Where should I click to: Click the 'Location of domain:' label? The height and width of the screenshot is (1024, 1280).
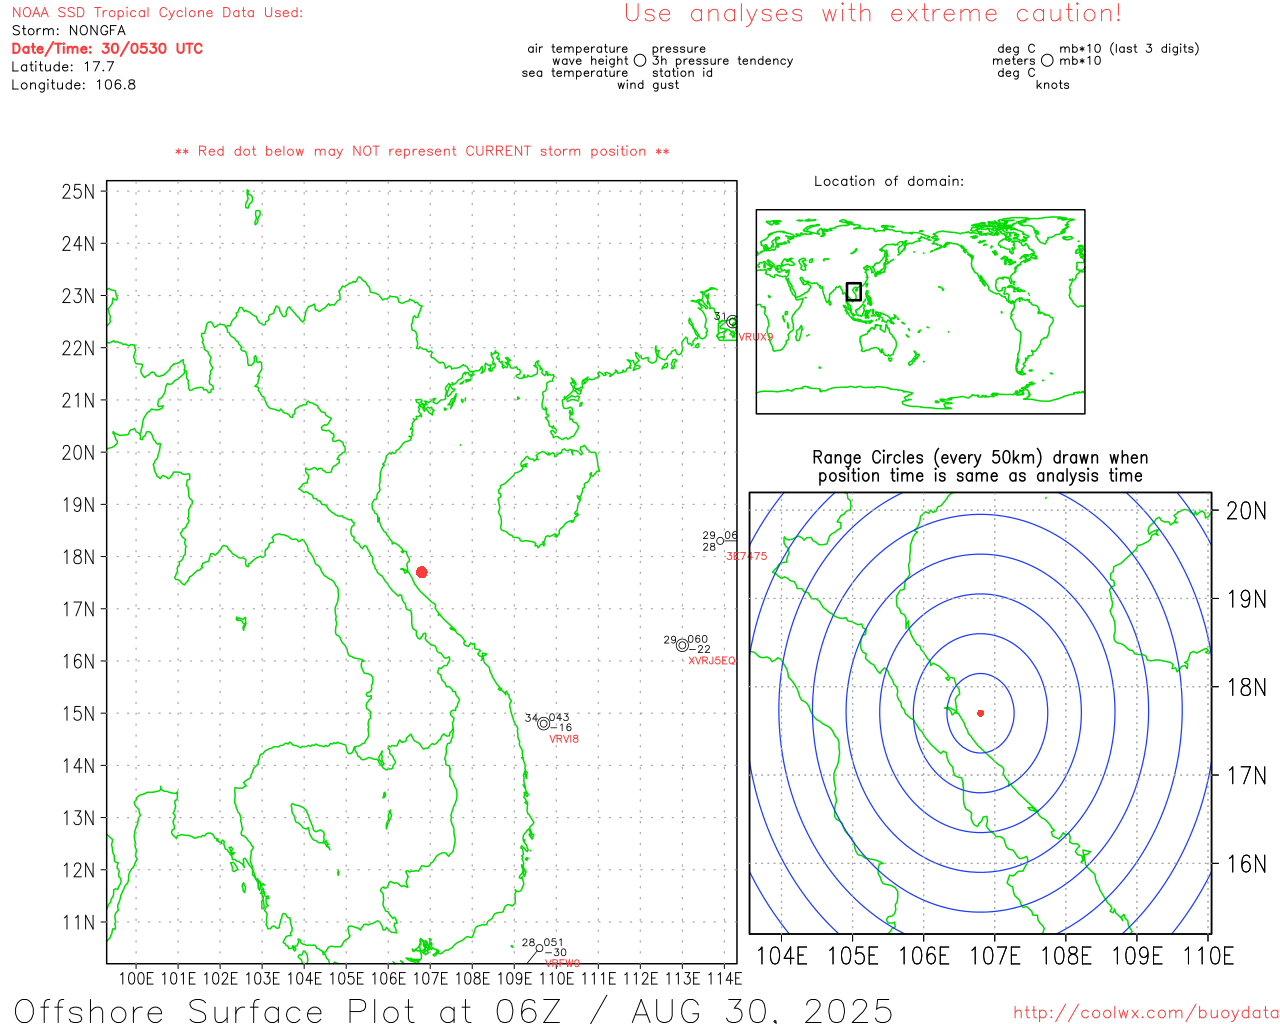click(889, 181)
